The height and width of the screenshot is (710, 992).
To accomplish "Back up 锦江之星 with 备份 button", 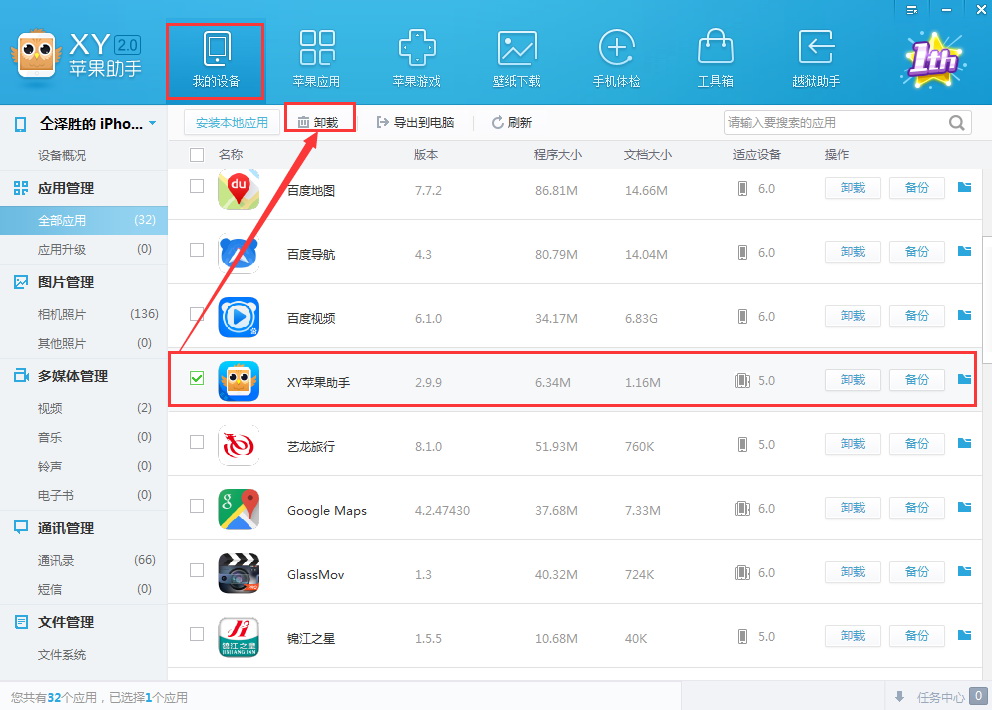I will [917, 636].
